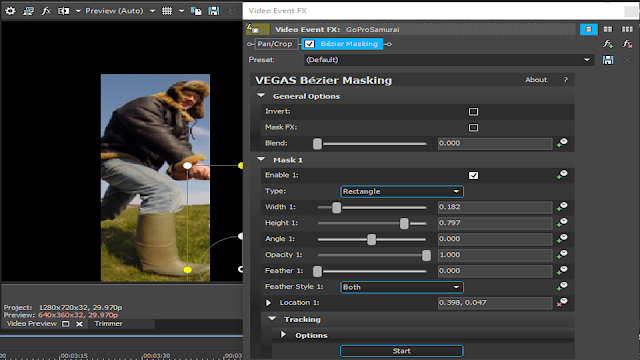The image size is (640, 360).
Task: Click the Plug-In Chain add FX icon
Action: coord(608,44)
